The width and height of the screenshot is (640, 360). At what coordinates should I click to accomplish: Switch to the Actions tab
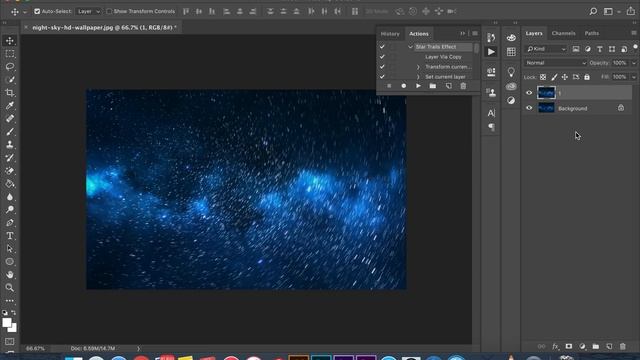click(419, 34)
